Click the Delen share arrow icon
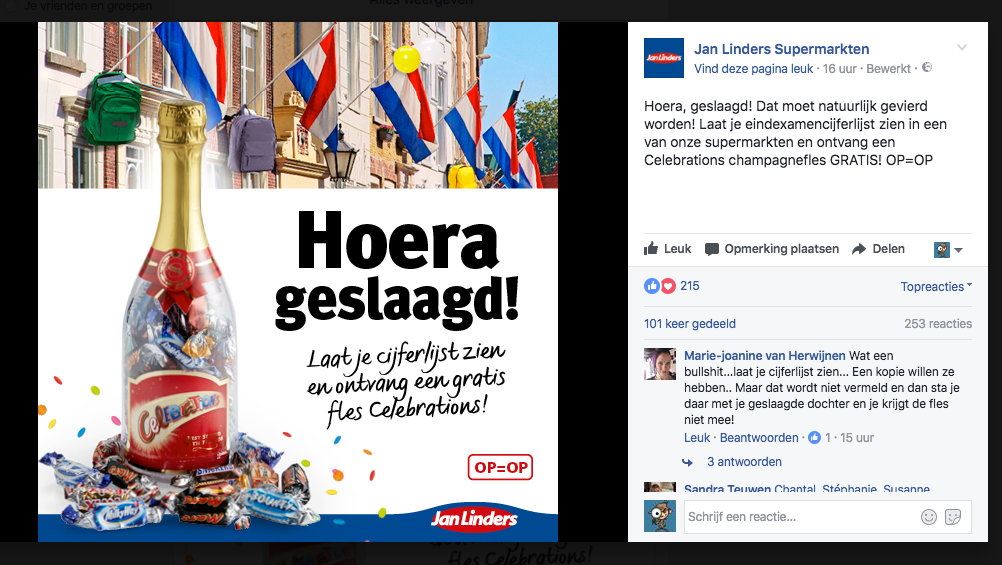This screenshot has height=565, width=1002. (859, 249)
